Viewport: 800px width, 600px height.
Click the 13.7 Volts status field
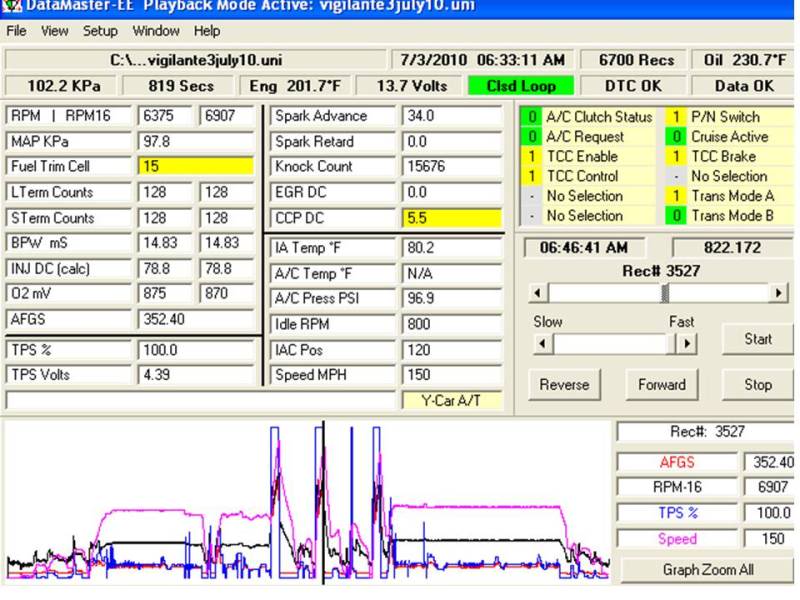[411, 86]
